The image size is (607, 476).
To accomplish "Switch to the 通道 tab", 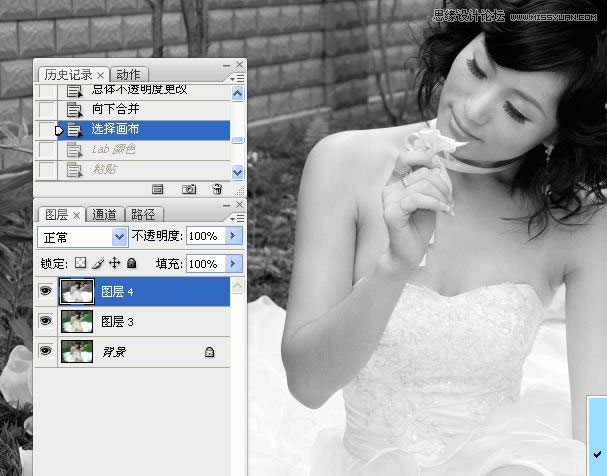I will (x=105, y=214).
